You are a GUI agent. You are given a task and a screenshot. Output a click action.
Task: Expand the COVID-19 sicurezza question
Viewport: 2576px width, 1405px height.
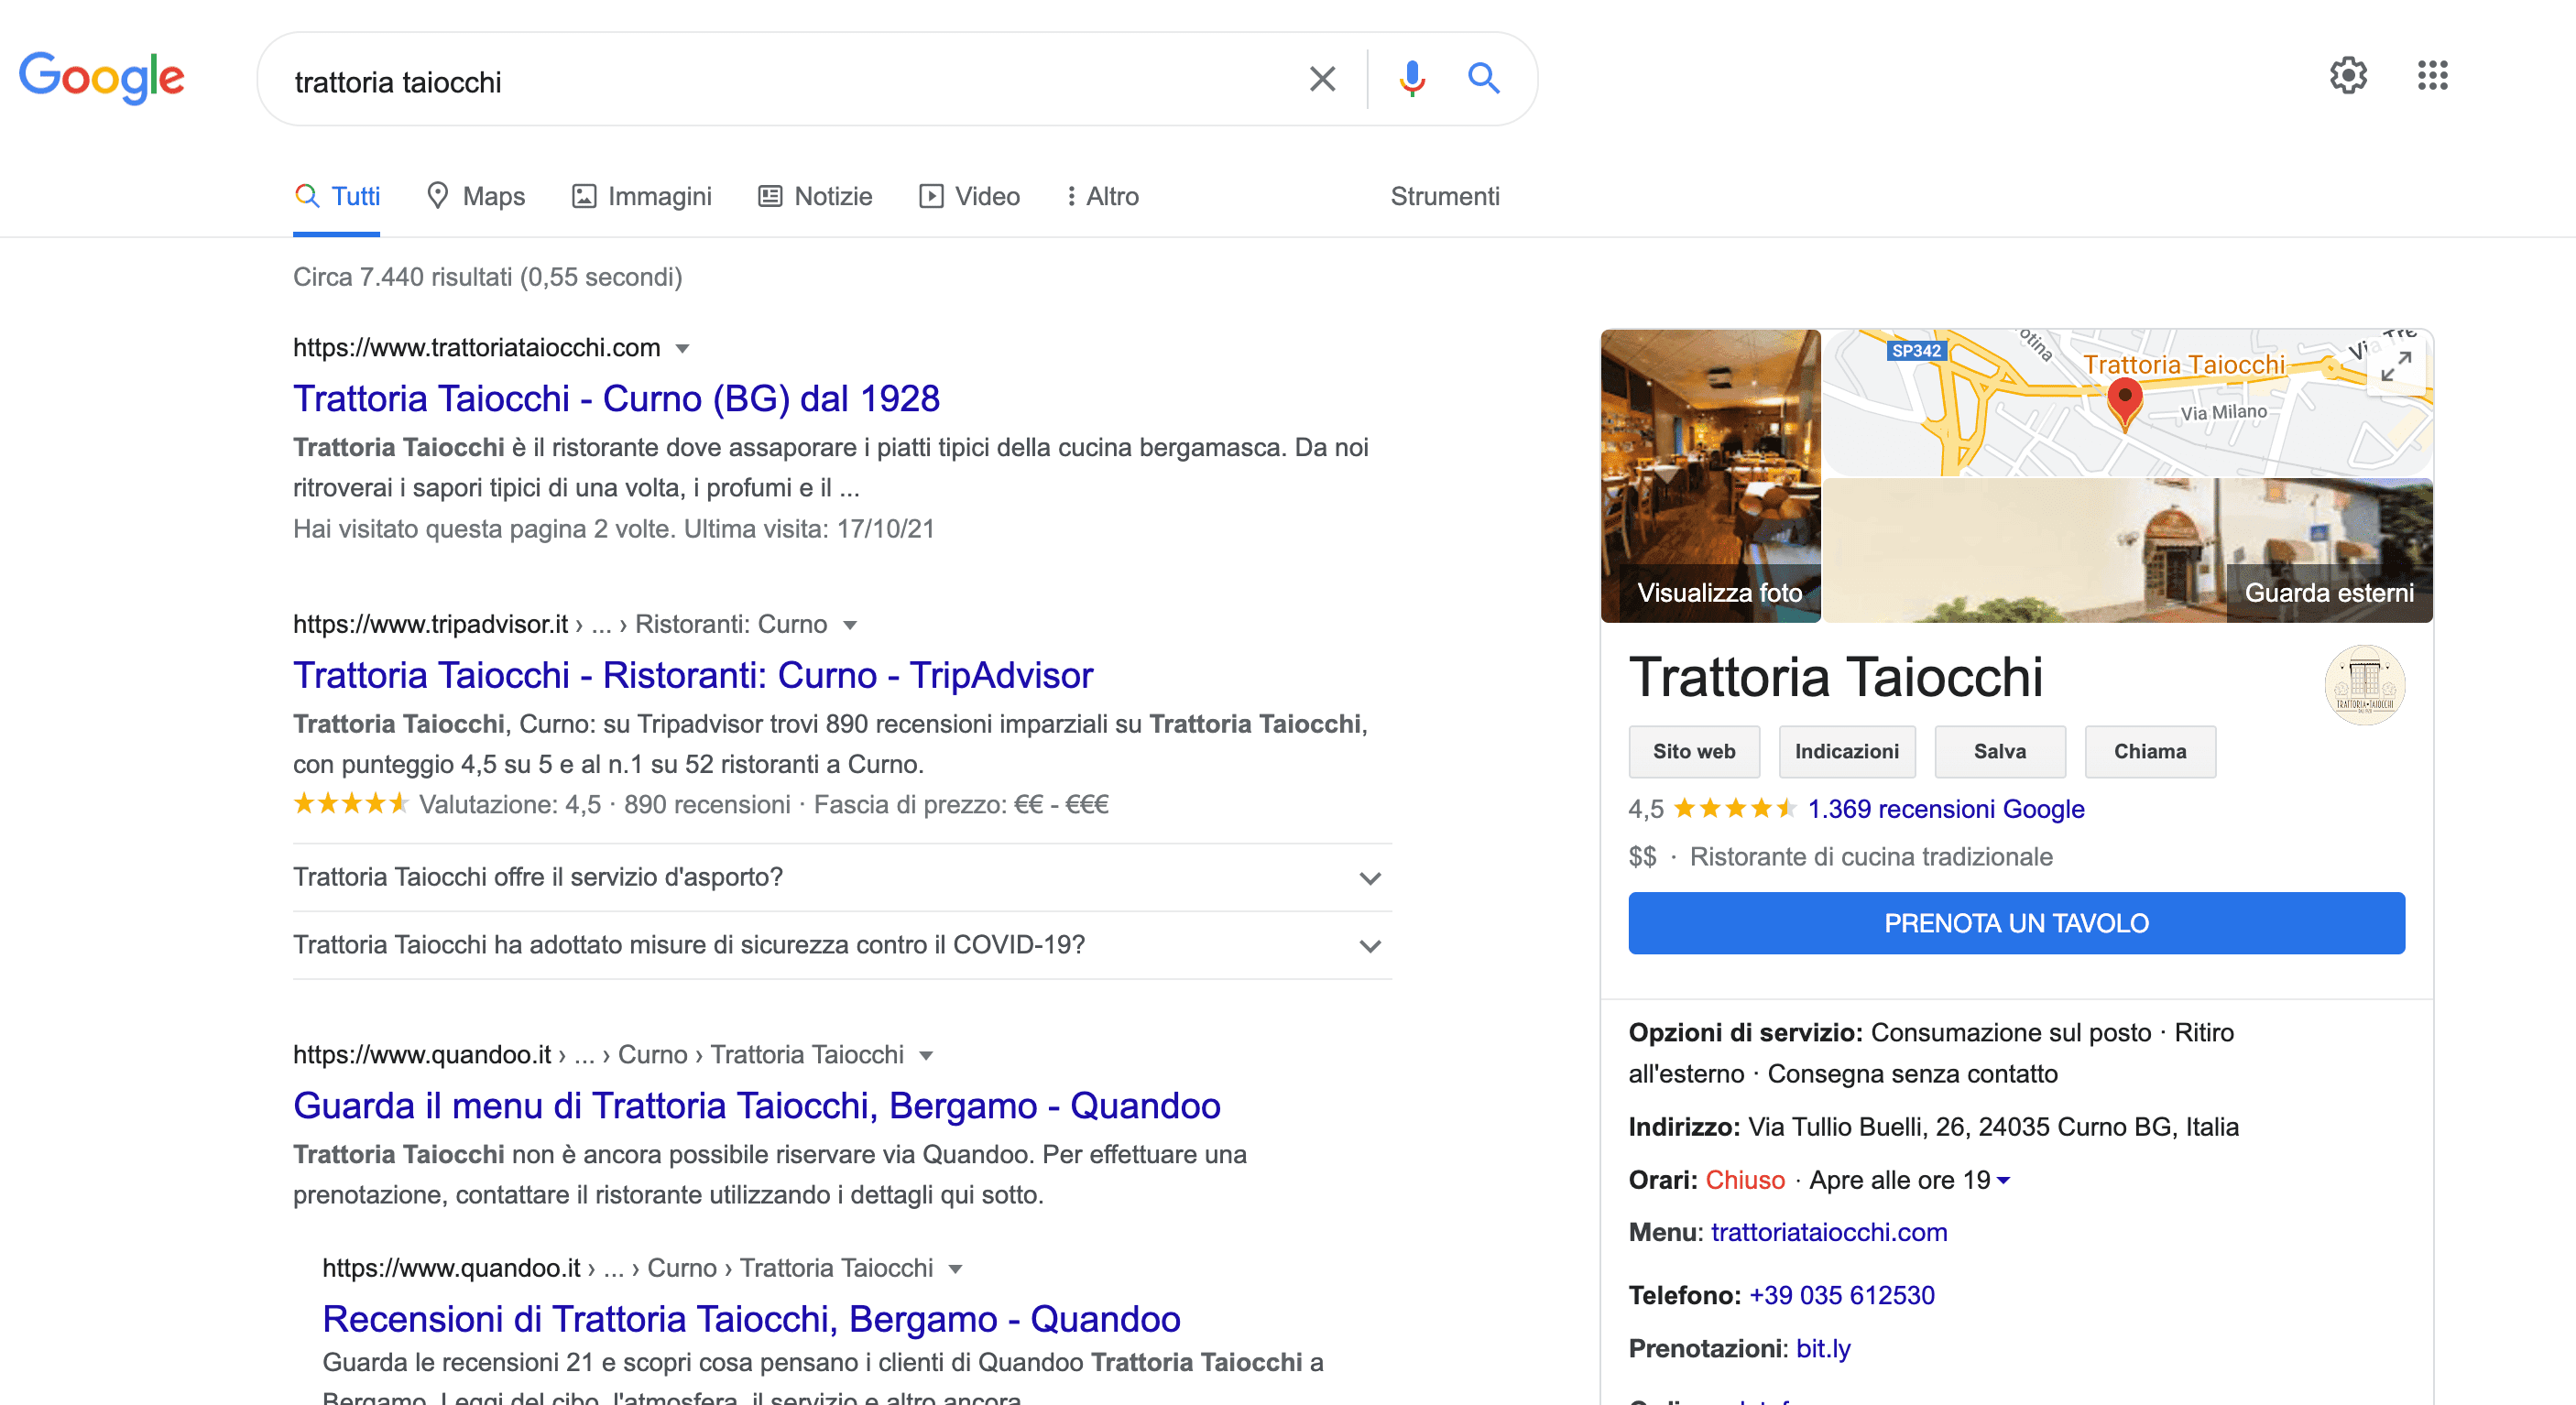coord(841,945)
